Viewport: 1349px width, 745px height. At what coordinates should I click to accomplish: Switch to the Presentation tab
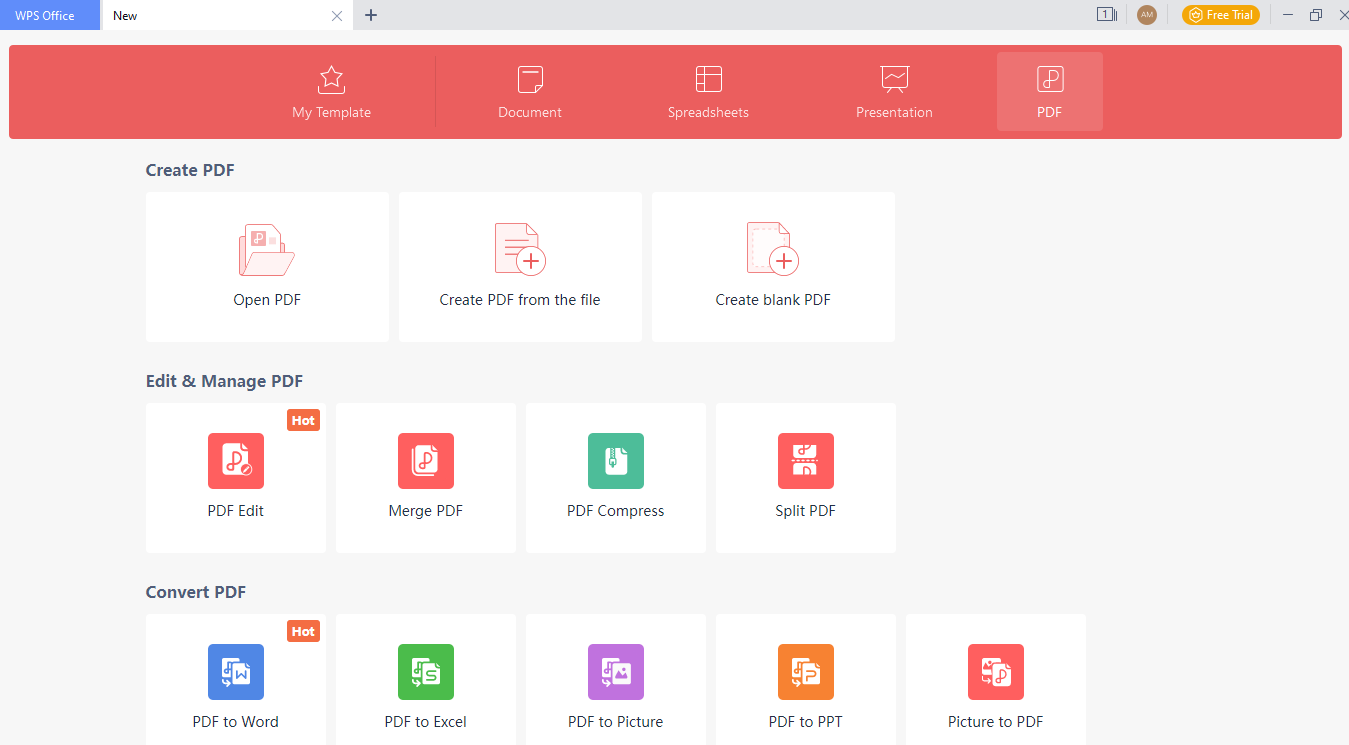(893, 91)
